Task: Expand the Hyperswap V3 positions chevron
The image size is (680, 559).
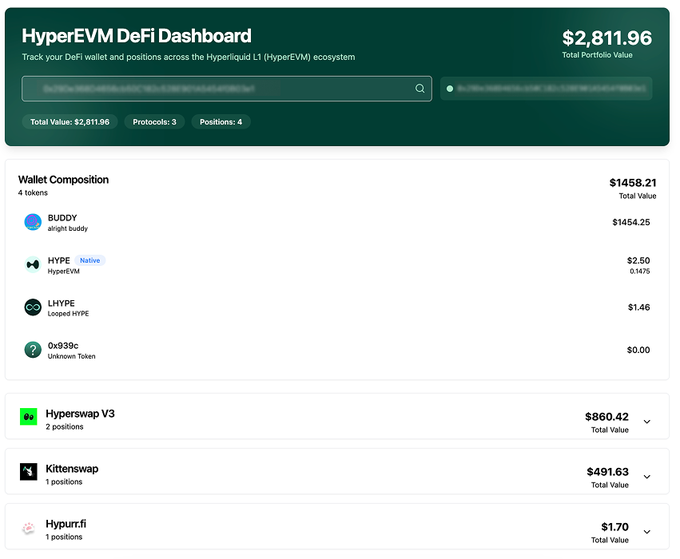Action: click(647, 422)
